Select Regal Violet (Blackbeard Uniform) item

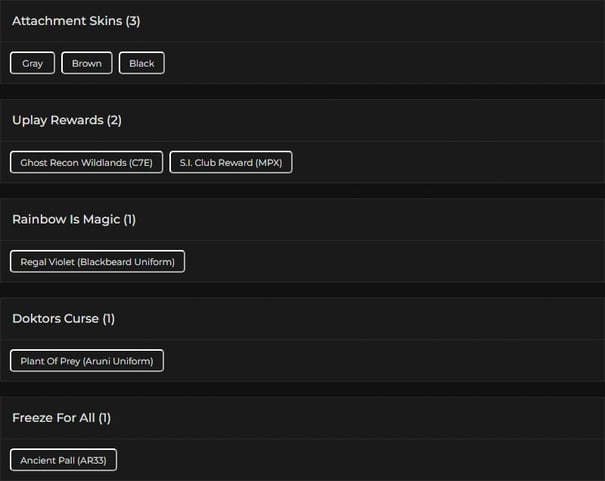click(x=98, y=262)
